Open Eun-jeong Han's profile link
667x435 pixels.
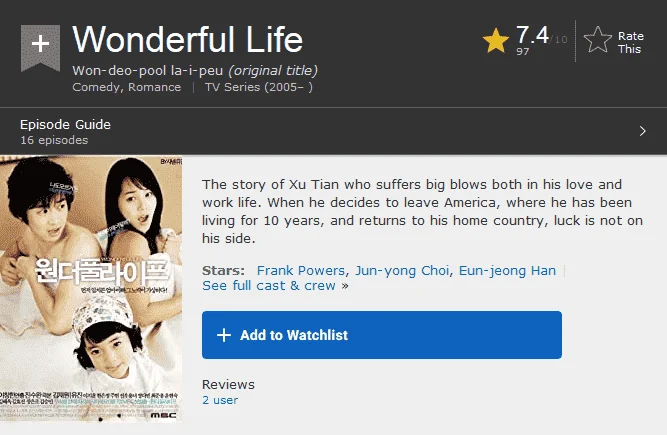pyautogui.click(x=507, y=270)
